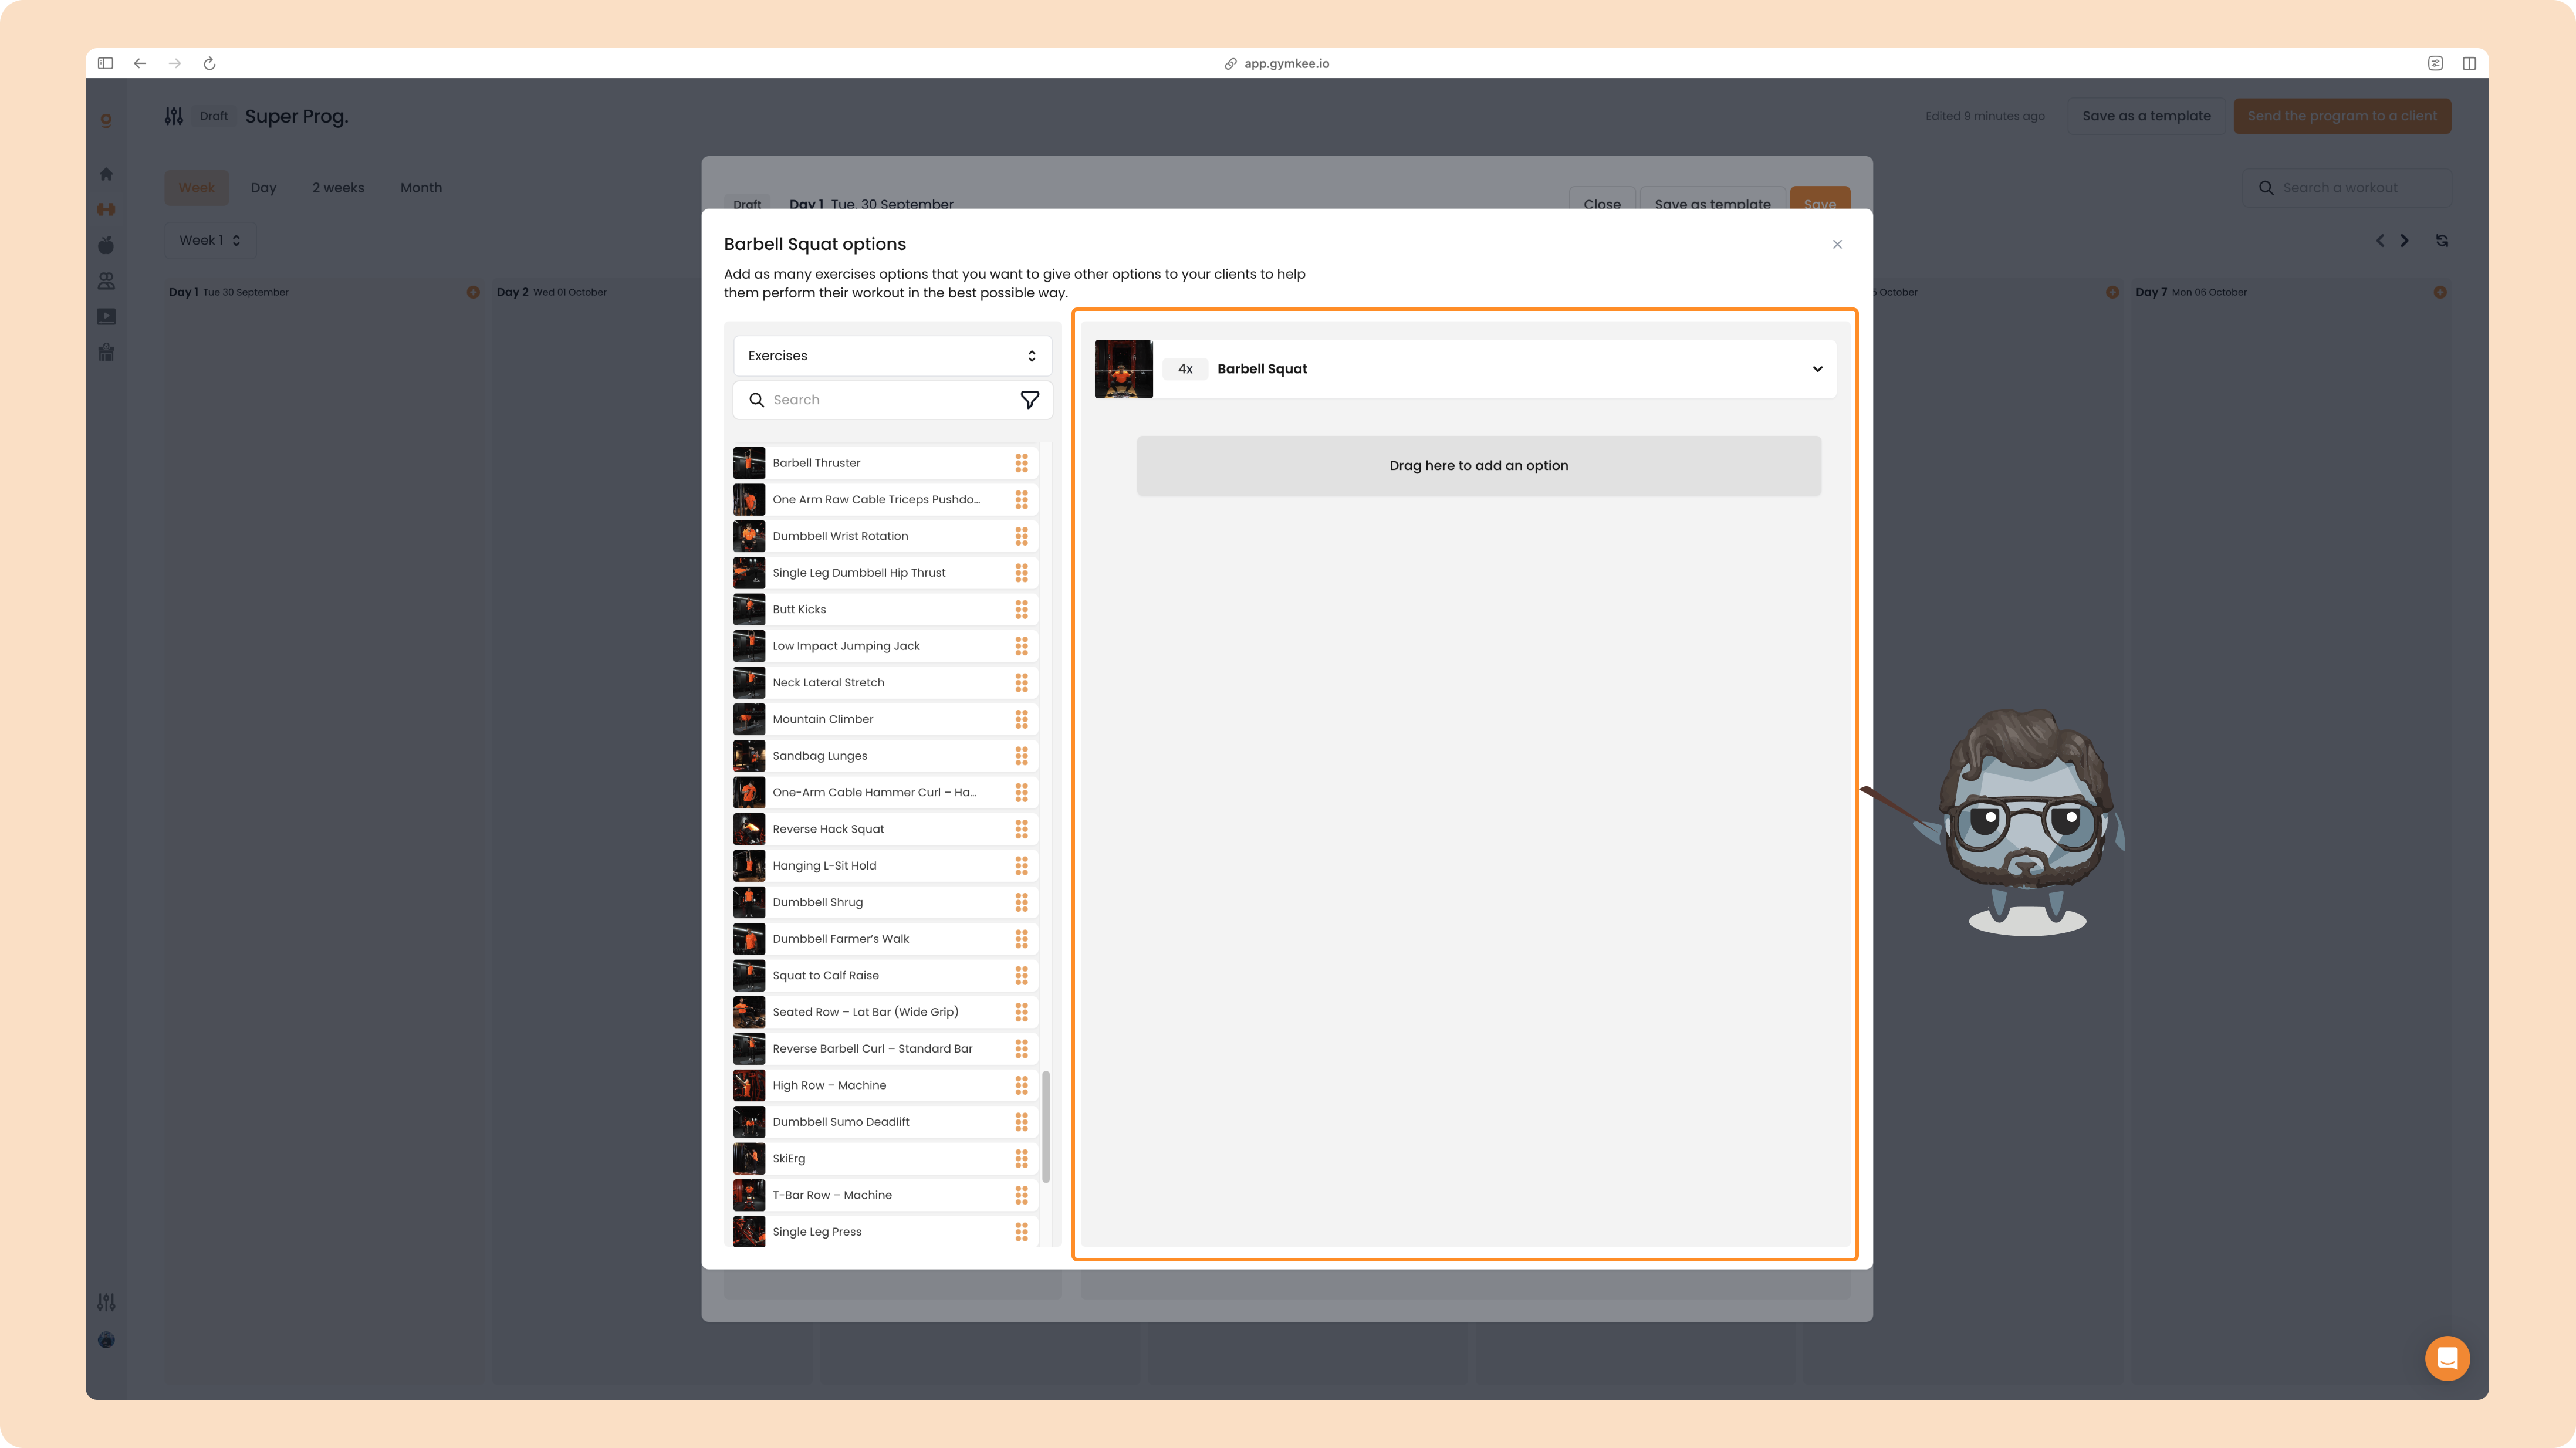The width and height of the screenshot is (2576, 1448).
Task: Click Send the program to a client
Action: [x=2342, y=116]
